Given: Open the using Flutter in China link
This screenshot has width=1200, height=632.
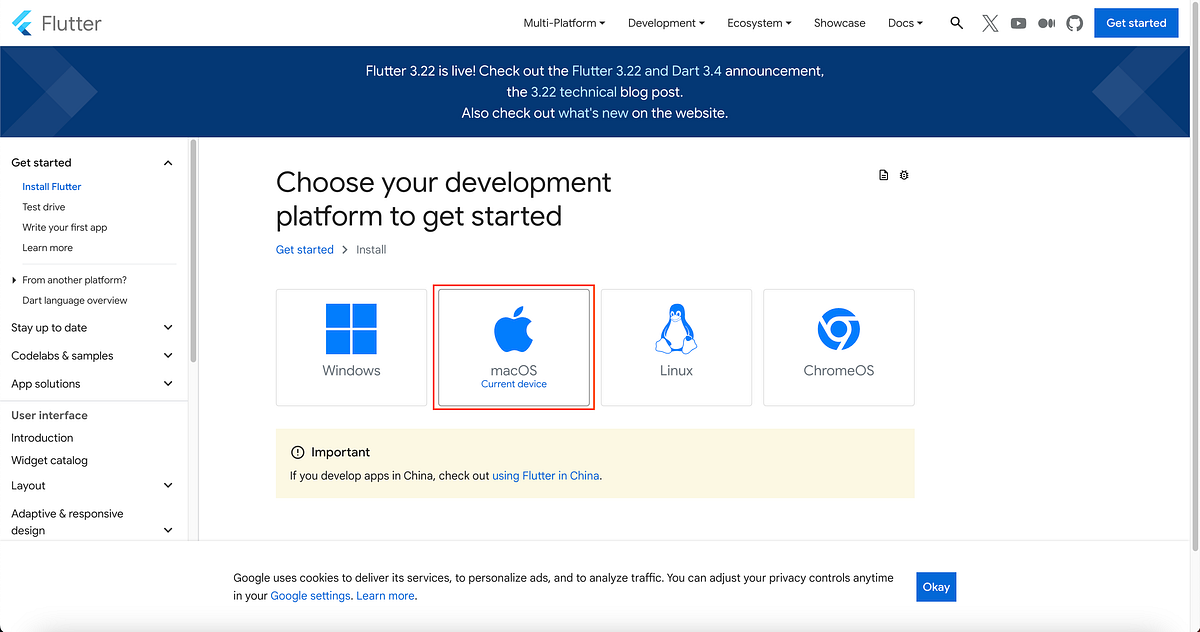Looking at the screenshot, I should coord(545,476).
